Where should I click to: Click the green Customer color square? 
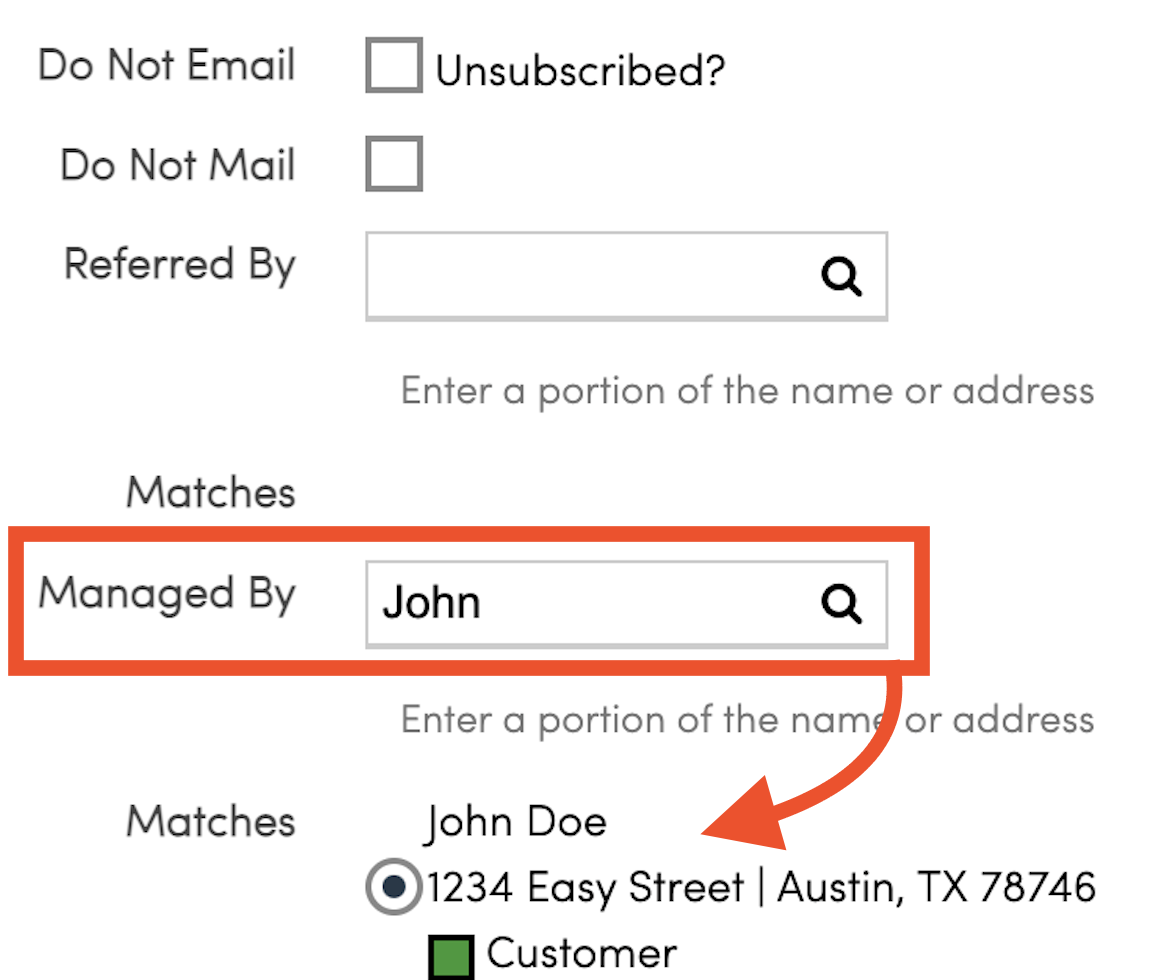tap(451, 957)
